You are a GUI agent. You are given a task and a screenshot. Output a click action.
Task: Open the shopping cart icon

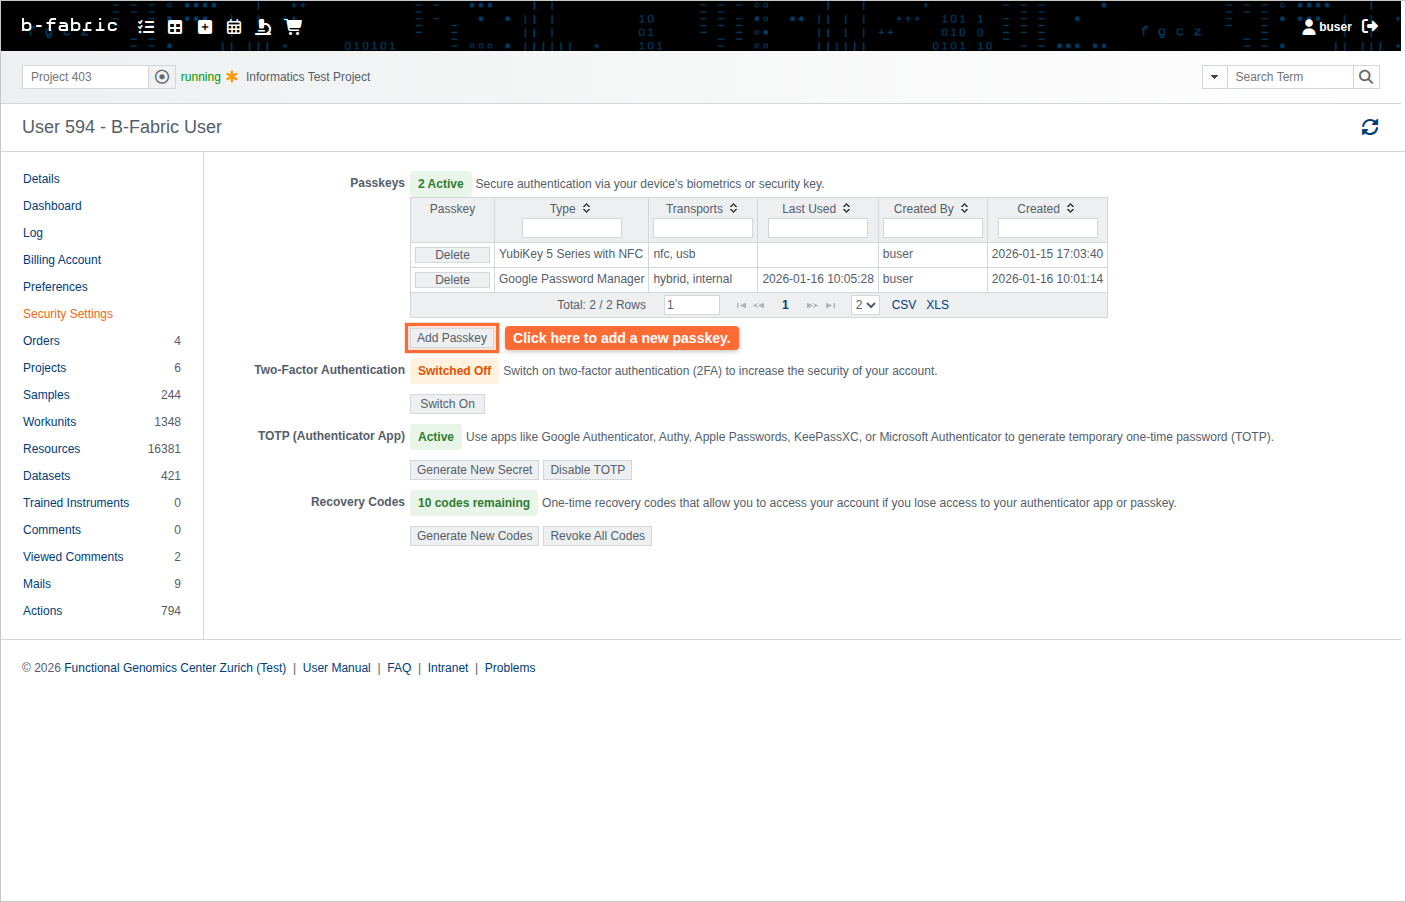293,27
